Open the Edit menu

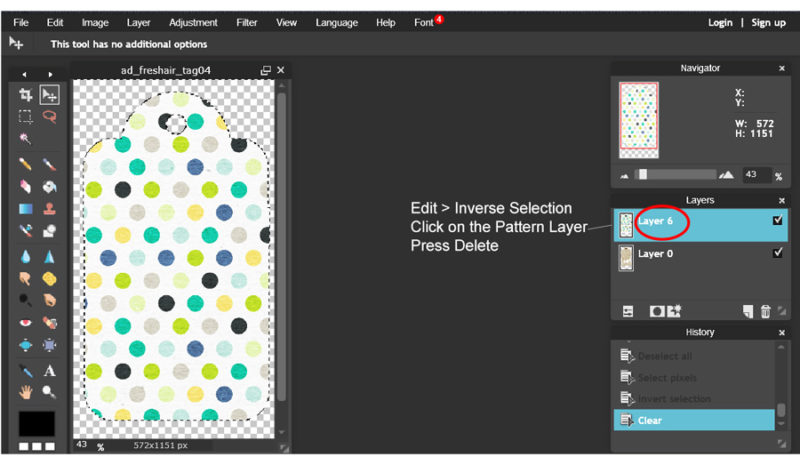coord(55,22)
